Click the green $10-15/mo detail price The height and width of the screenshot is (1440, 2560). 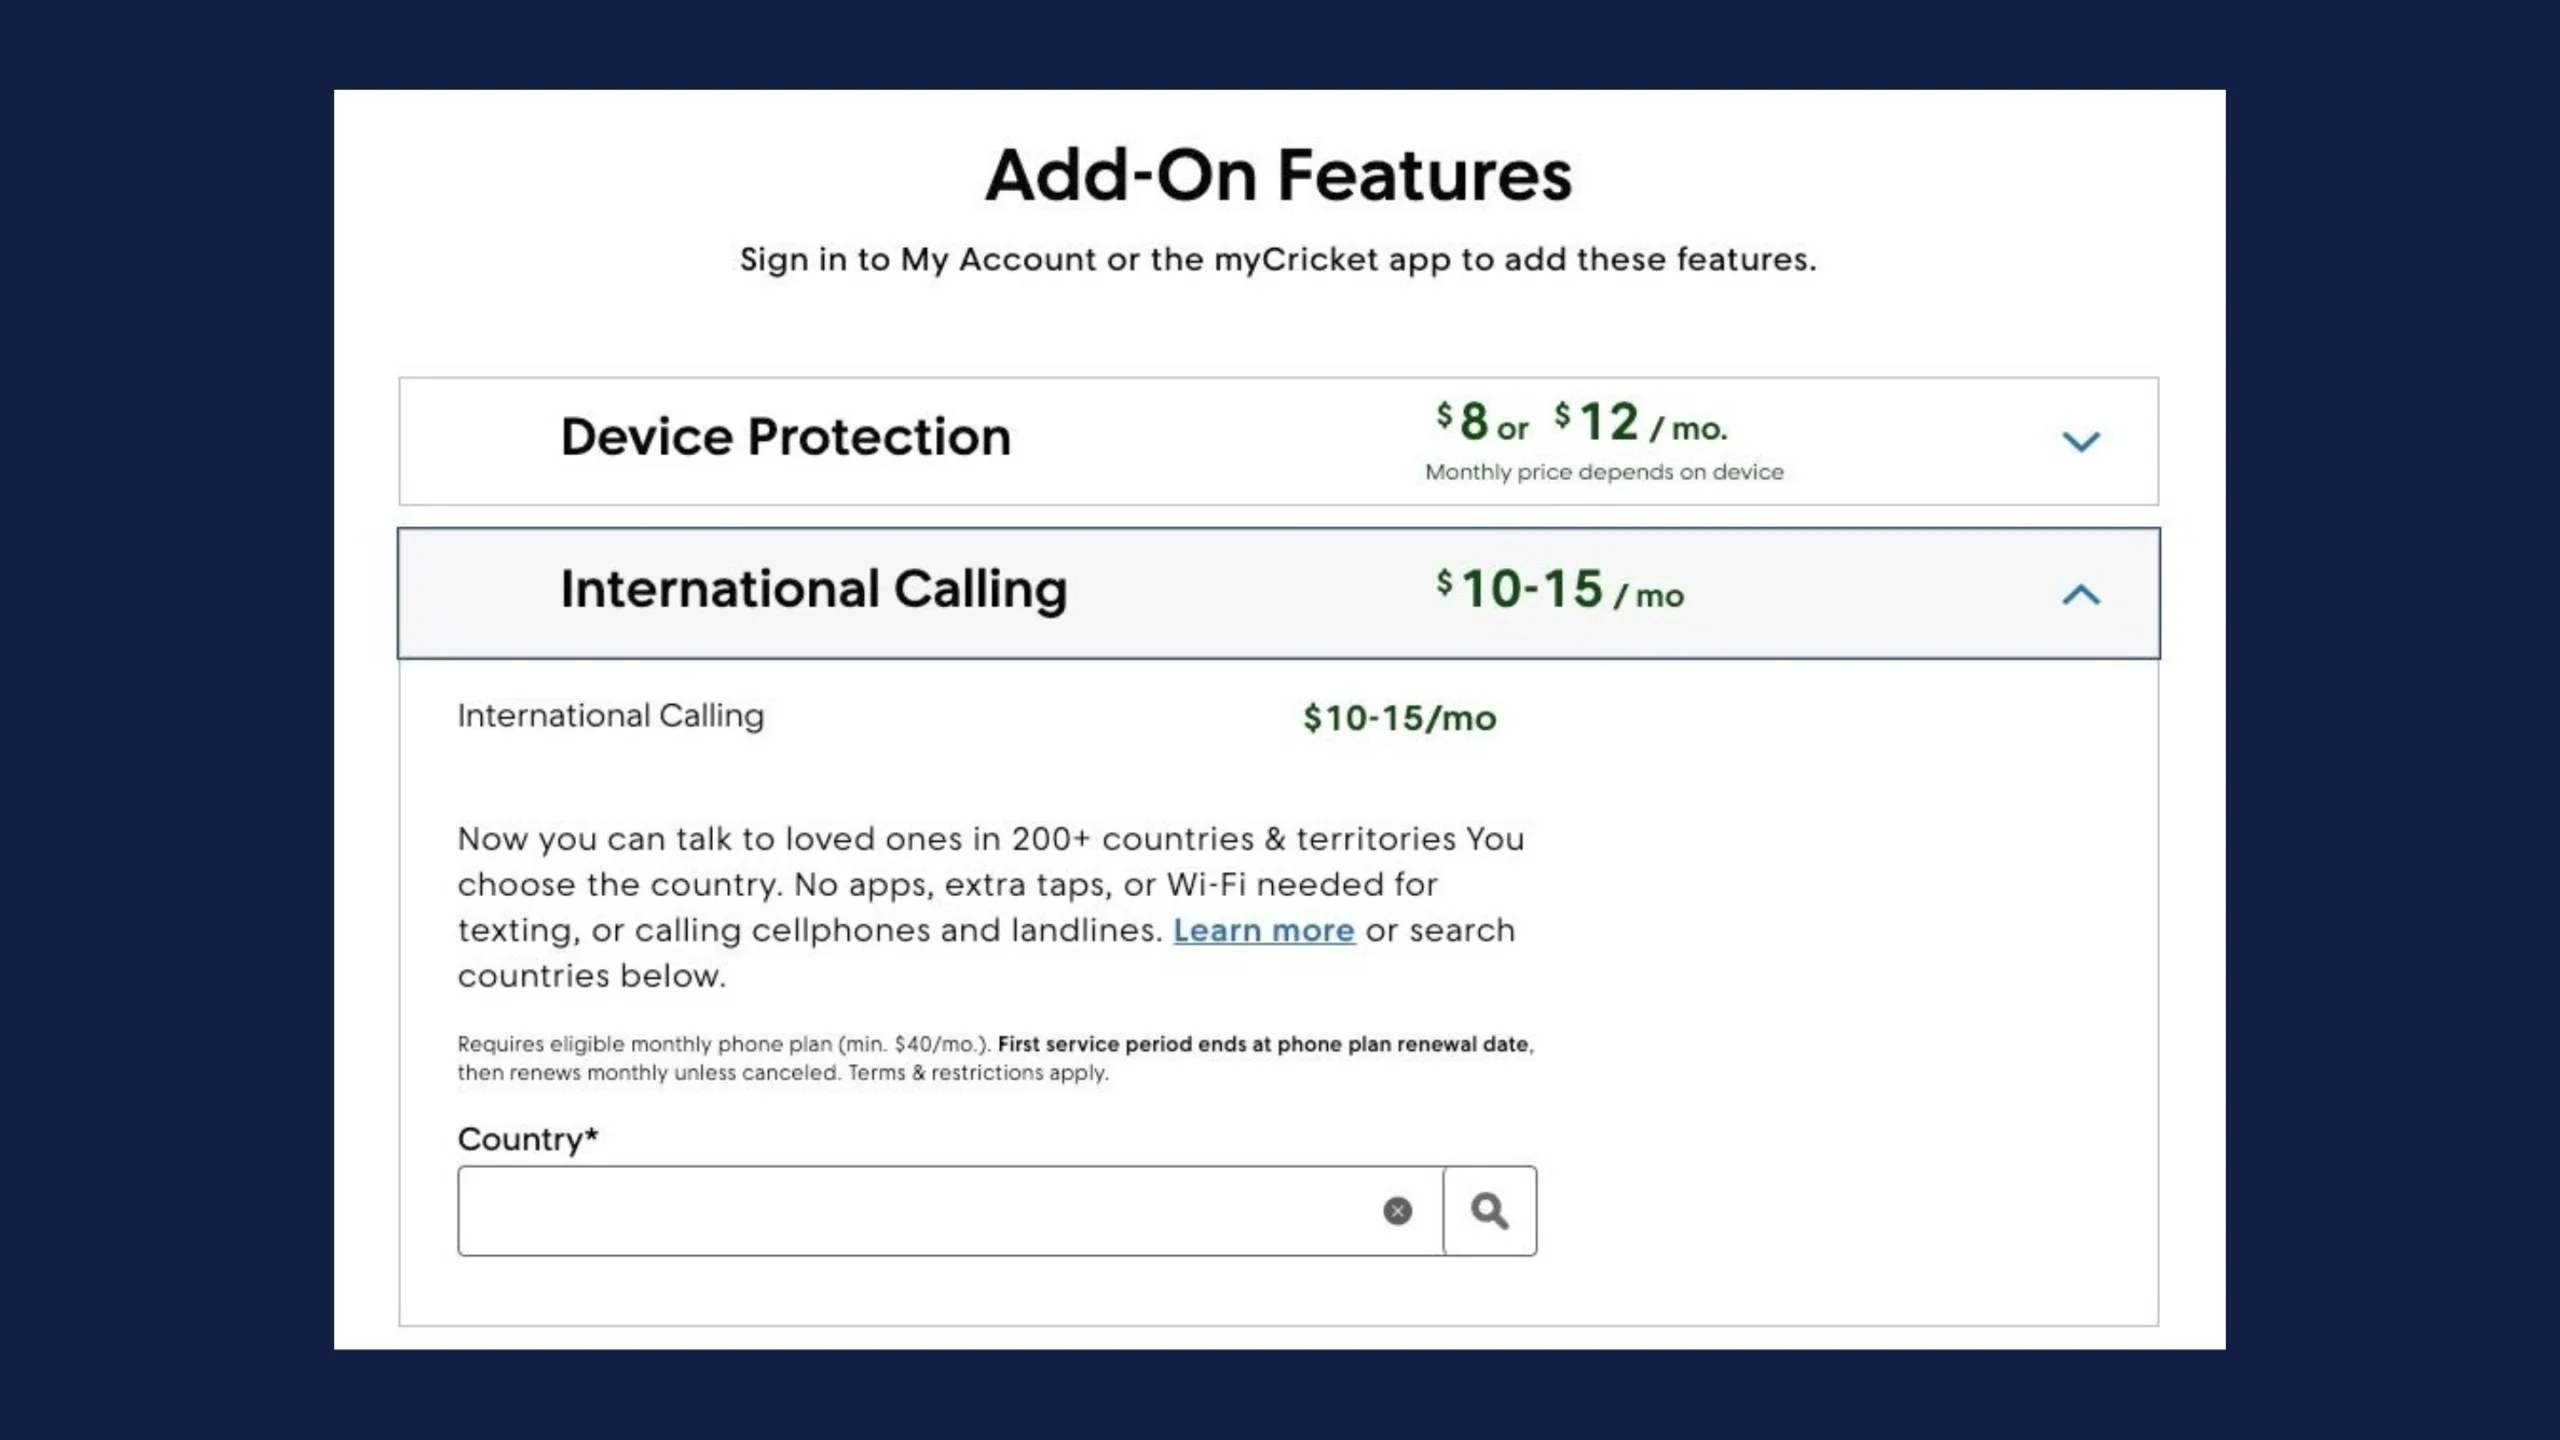pos(1400,718)
